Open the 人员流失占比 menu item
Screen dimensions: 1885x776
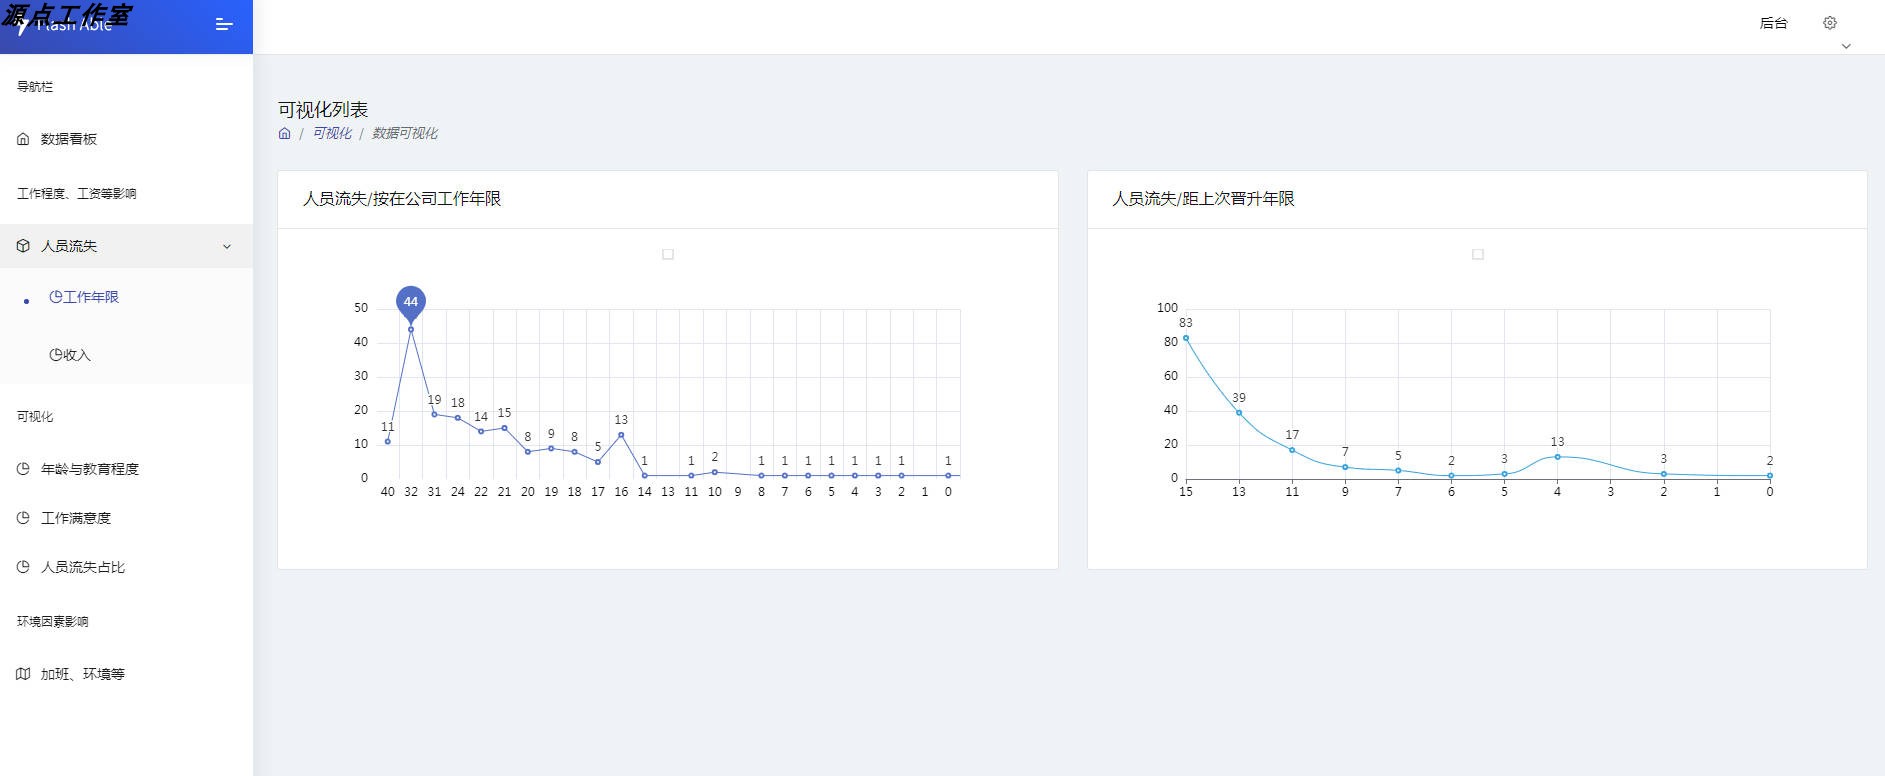pos(83,567)
